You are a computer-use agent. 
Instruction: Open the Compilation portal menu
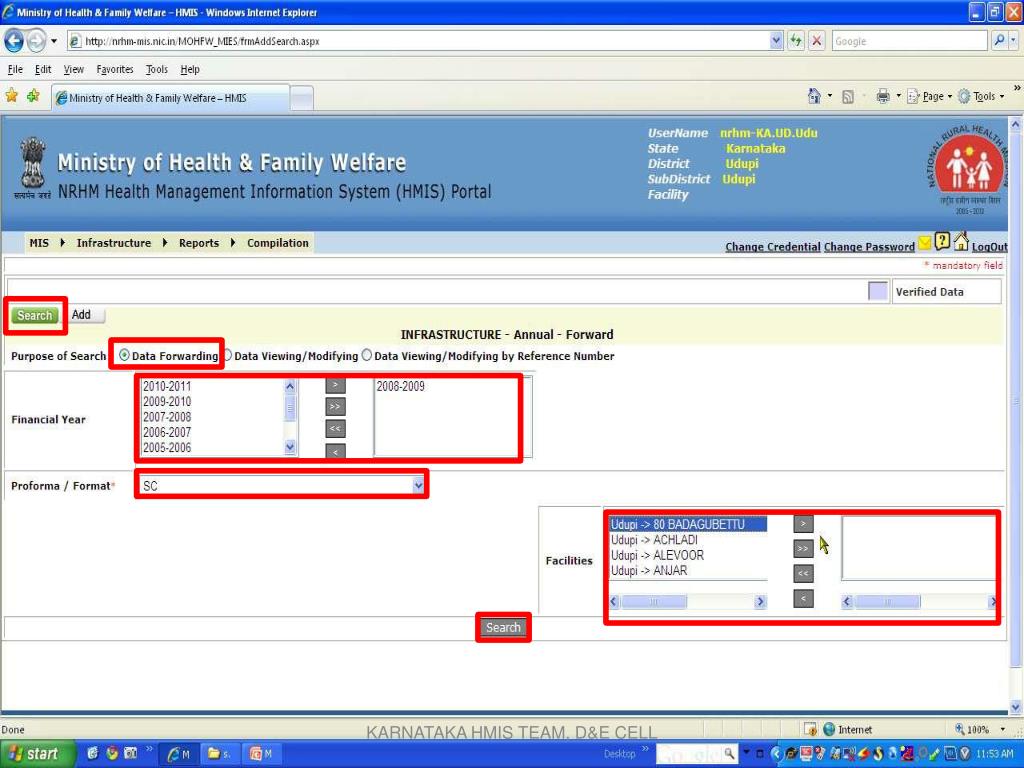point(278,243)
